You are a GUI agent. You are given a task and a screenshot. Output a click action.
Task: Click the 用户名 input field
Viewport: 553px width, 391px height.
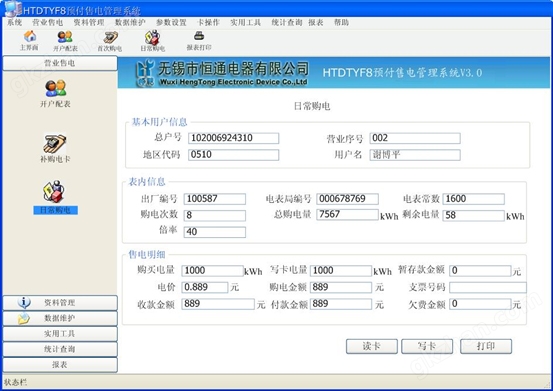pos(415,155)
